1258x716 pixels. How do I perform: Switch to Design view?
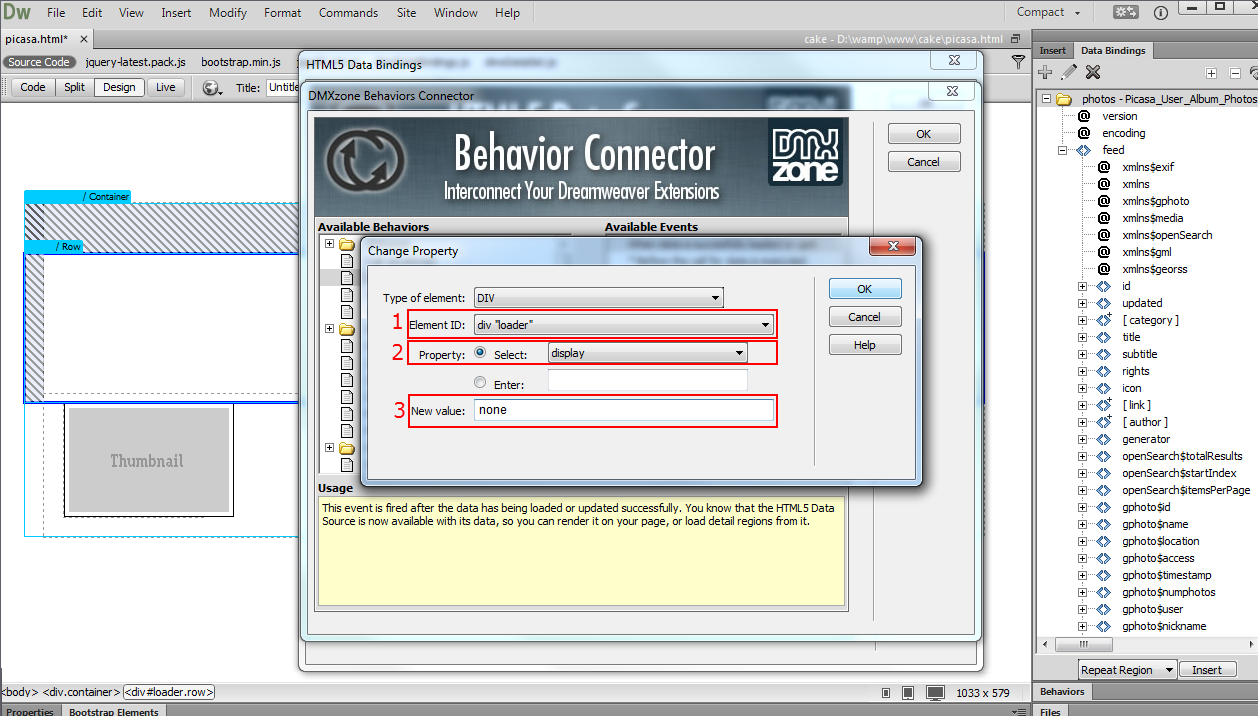click(119, 87)
